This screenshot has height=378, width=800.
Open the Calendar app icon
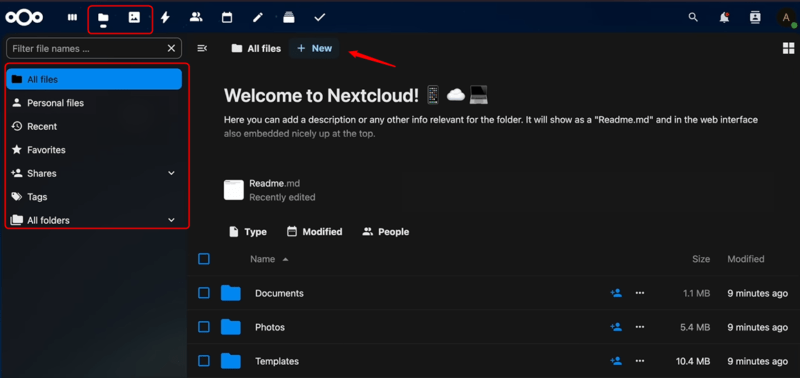coord(227,17)
